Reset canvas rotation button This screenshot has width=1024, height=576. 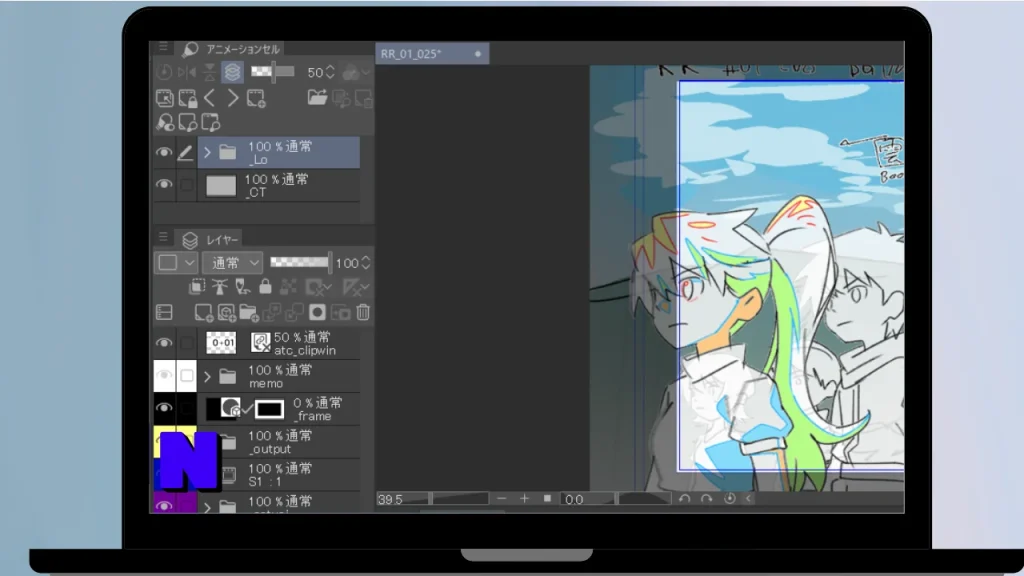tap(729, 499)
